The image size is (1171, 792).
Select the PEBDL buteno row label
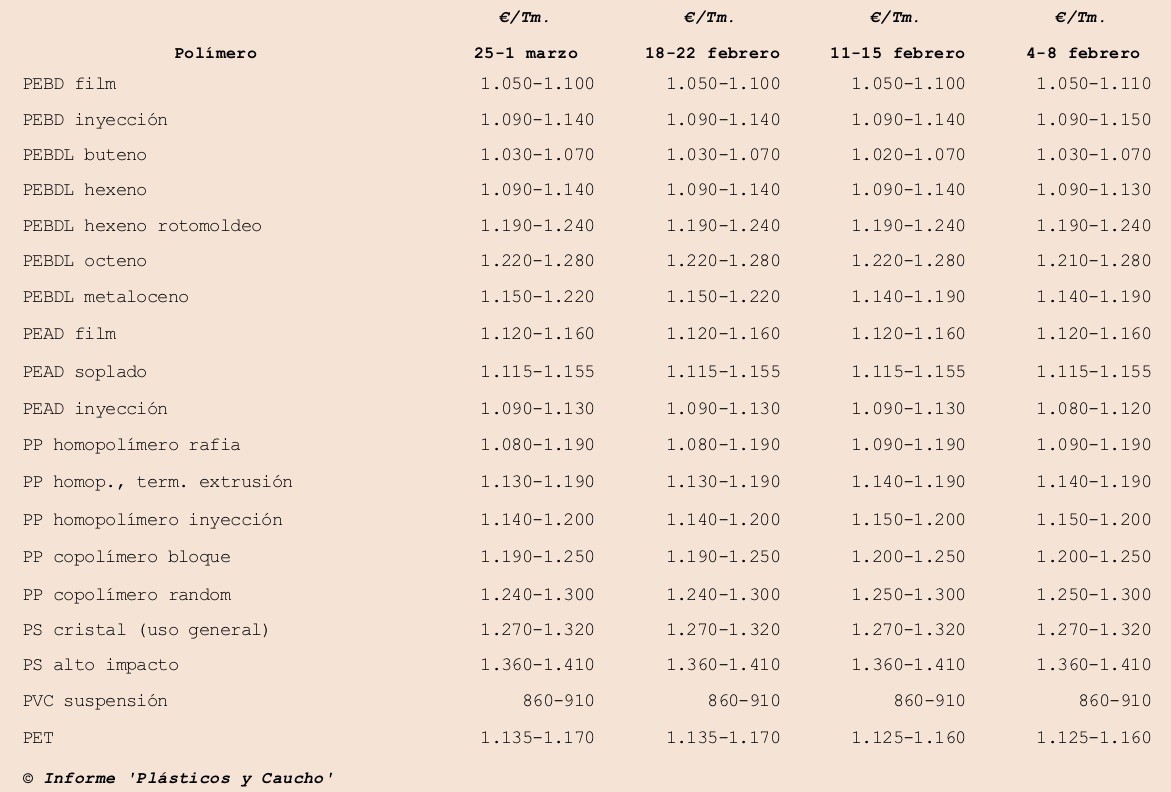(84, 155)
